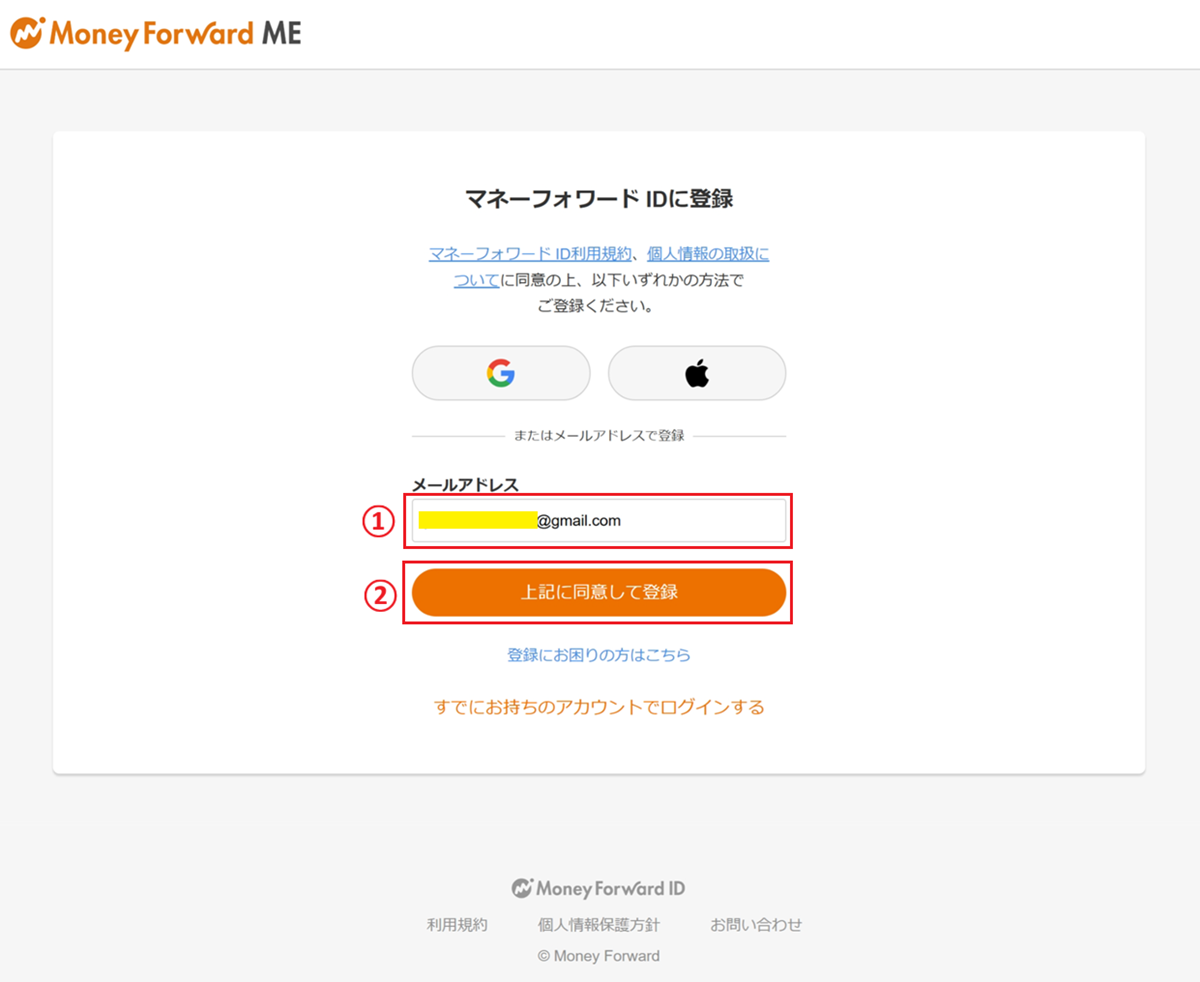This screenshot has height=982, width=1200.
Task: Focus the メールアドレス email input field
Action: [x=660, y=521]
